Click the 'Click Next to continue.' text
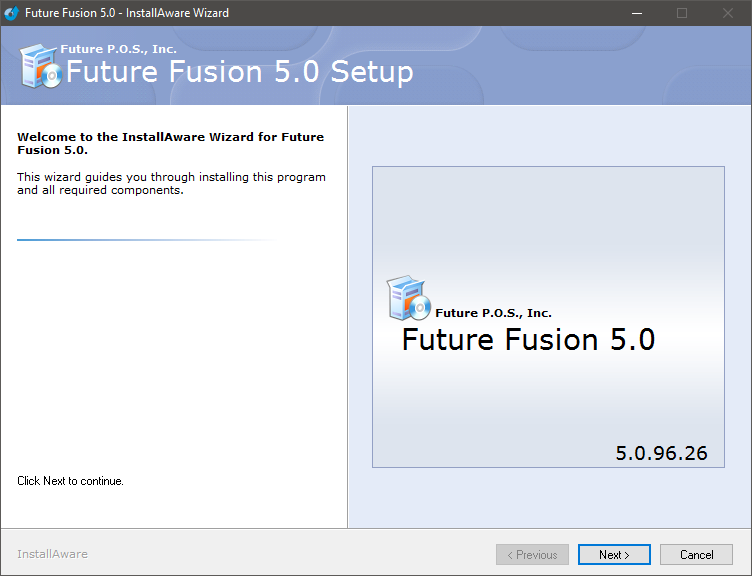752x576 pixels. click(x=70, y=481)
